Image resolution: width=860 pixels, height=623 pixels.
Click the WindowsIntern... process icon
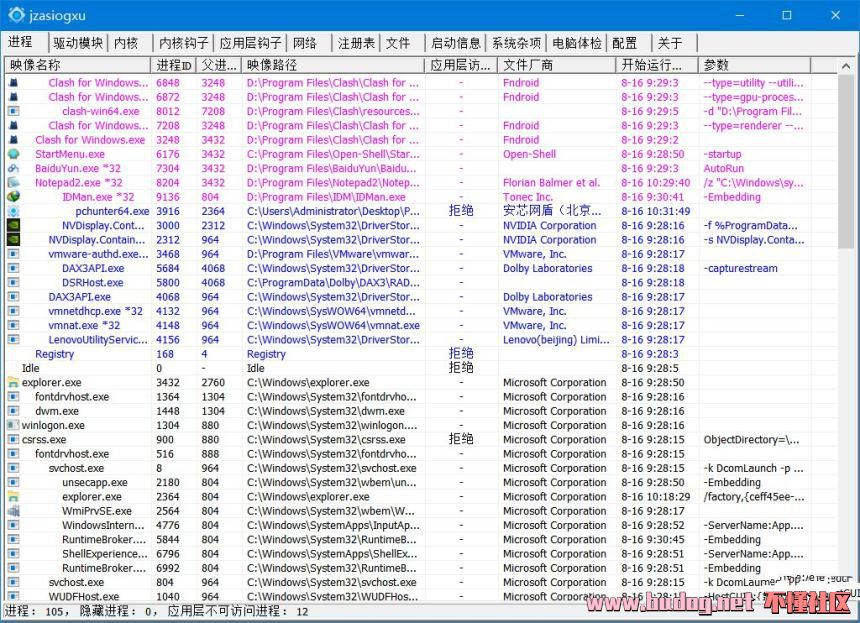tap(13, 525)
